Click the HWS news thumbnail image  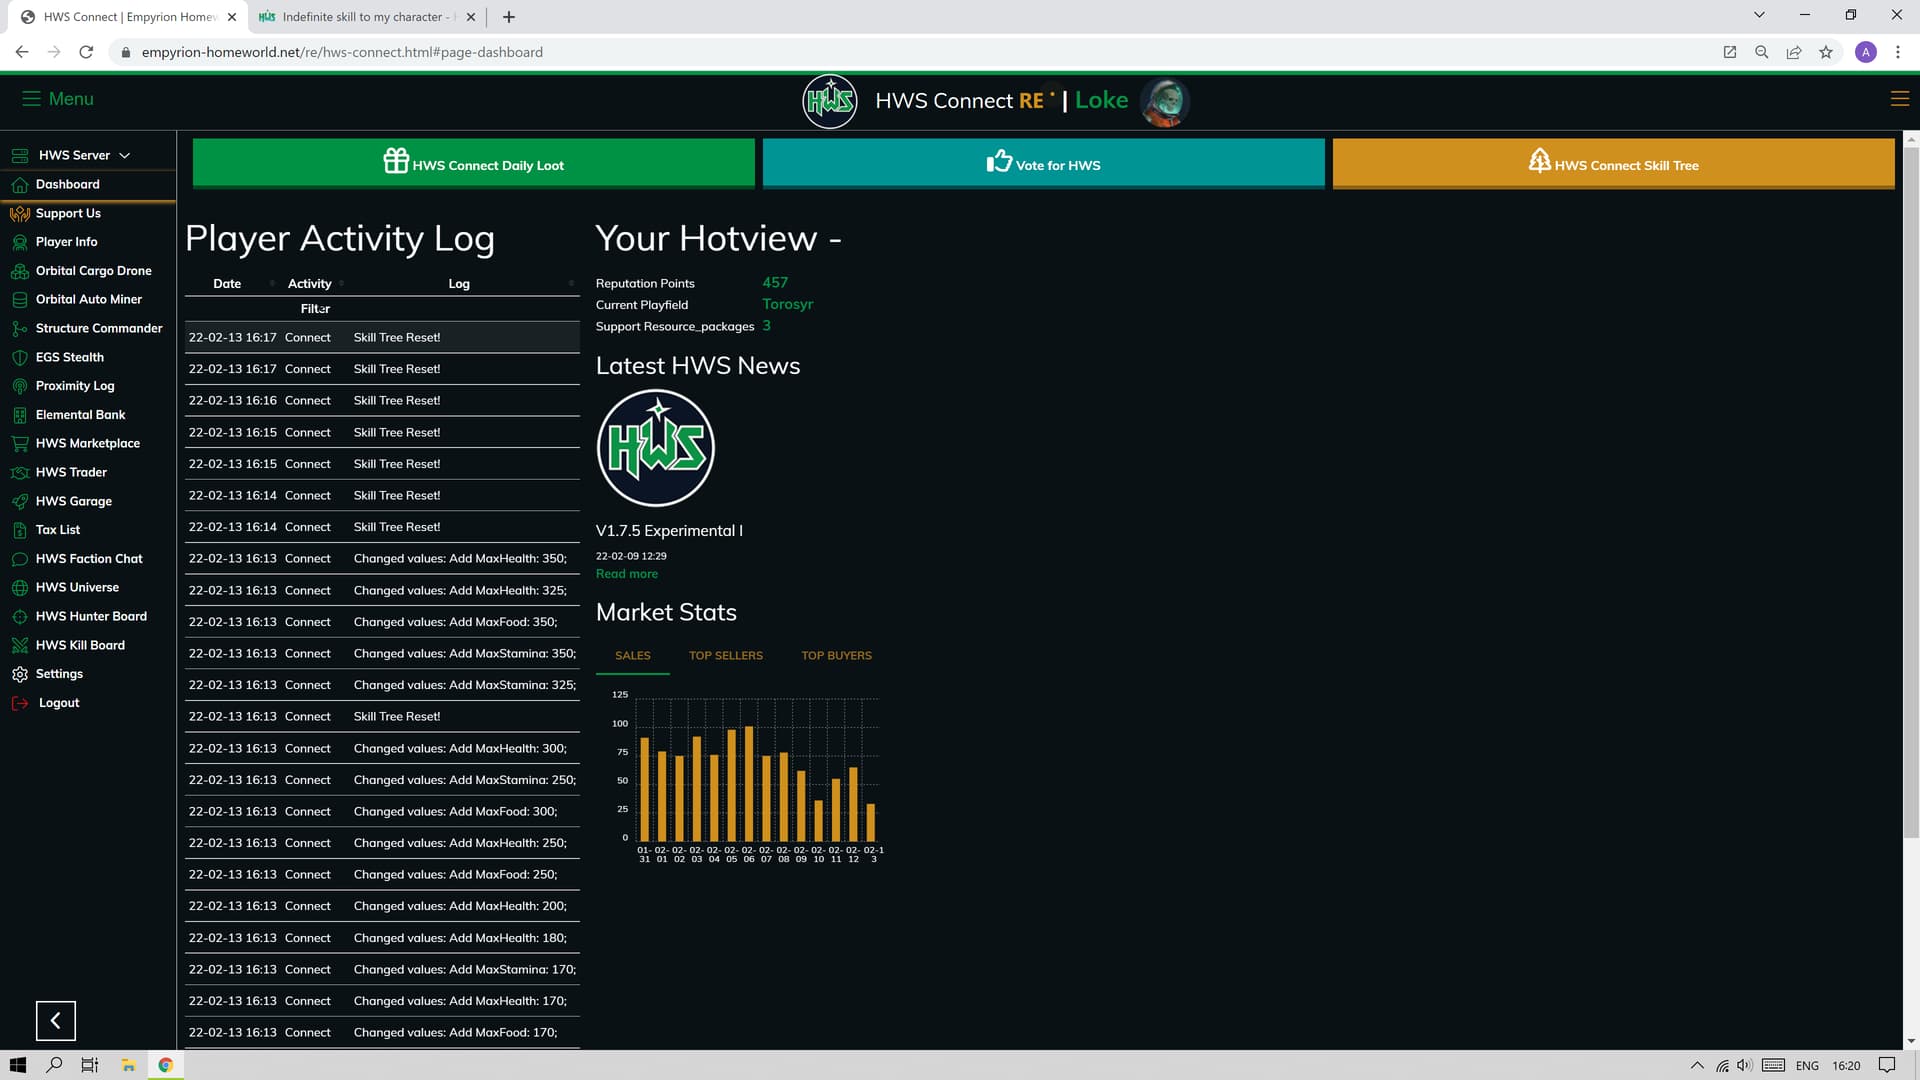[x=656, y=448]
